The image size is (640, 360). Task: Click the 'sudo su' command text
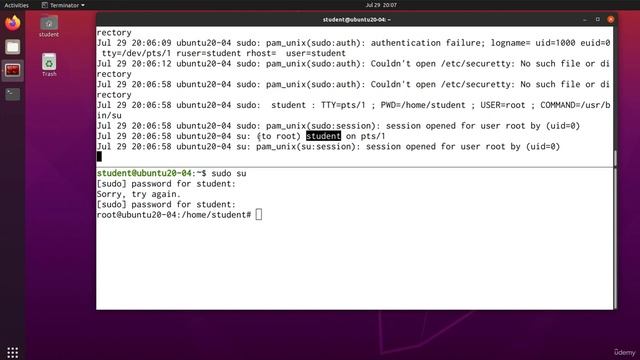click(x=229, y=173)
